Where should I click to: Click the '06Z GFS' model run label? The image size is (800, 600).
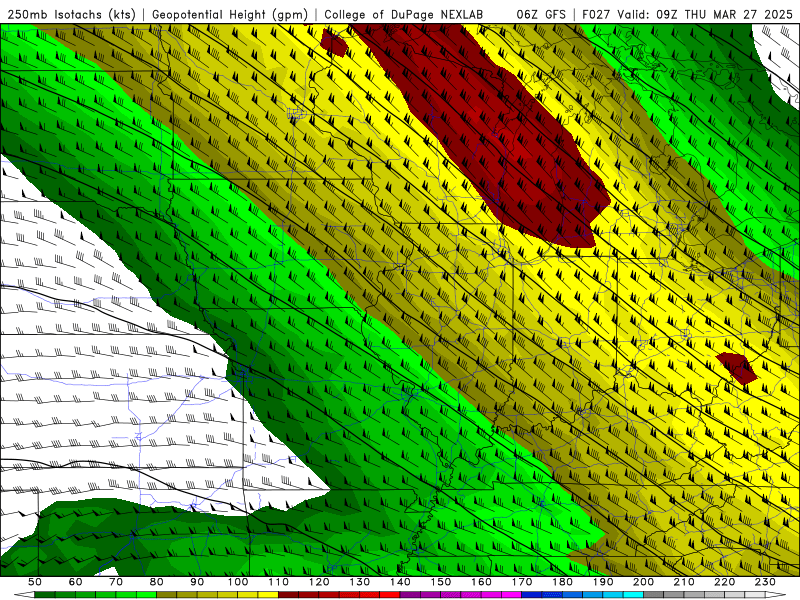541,14
